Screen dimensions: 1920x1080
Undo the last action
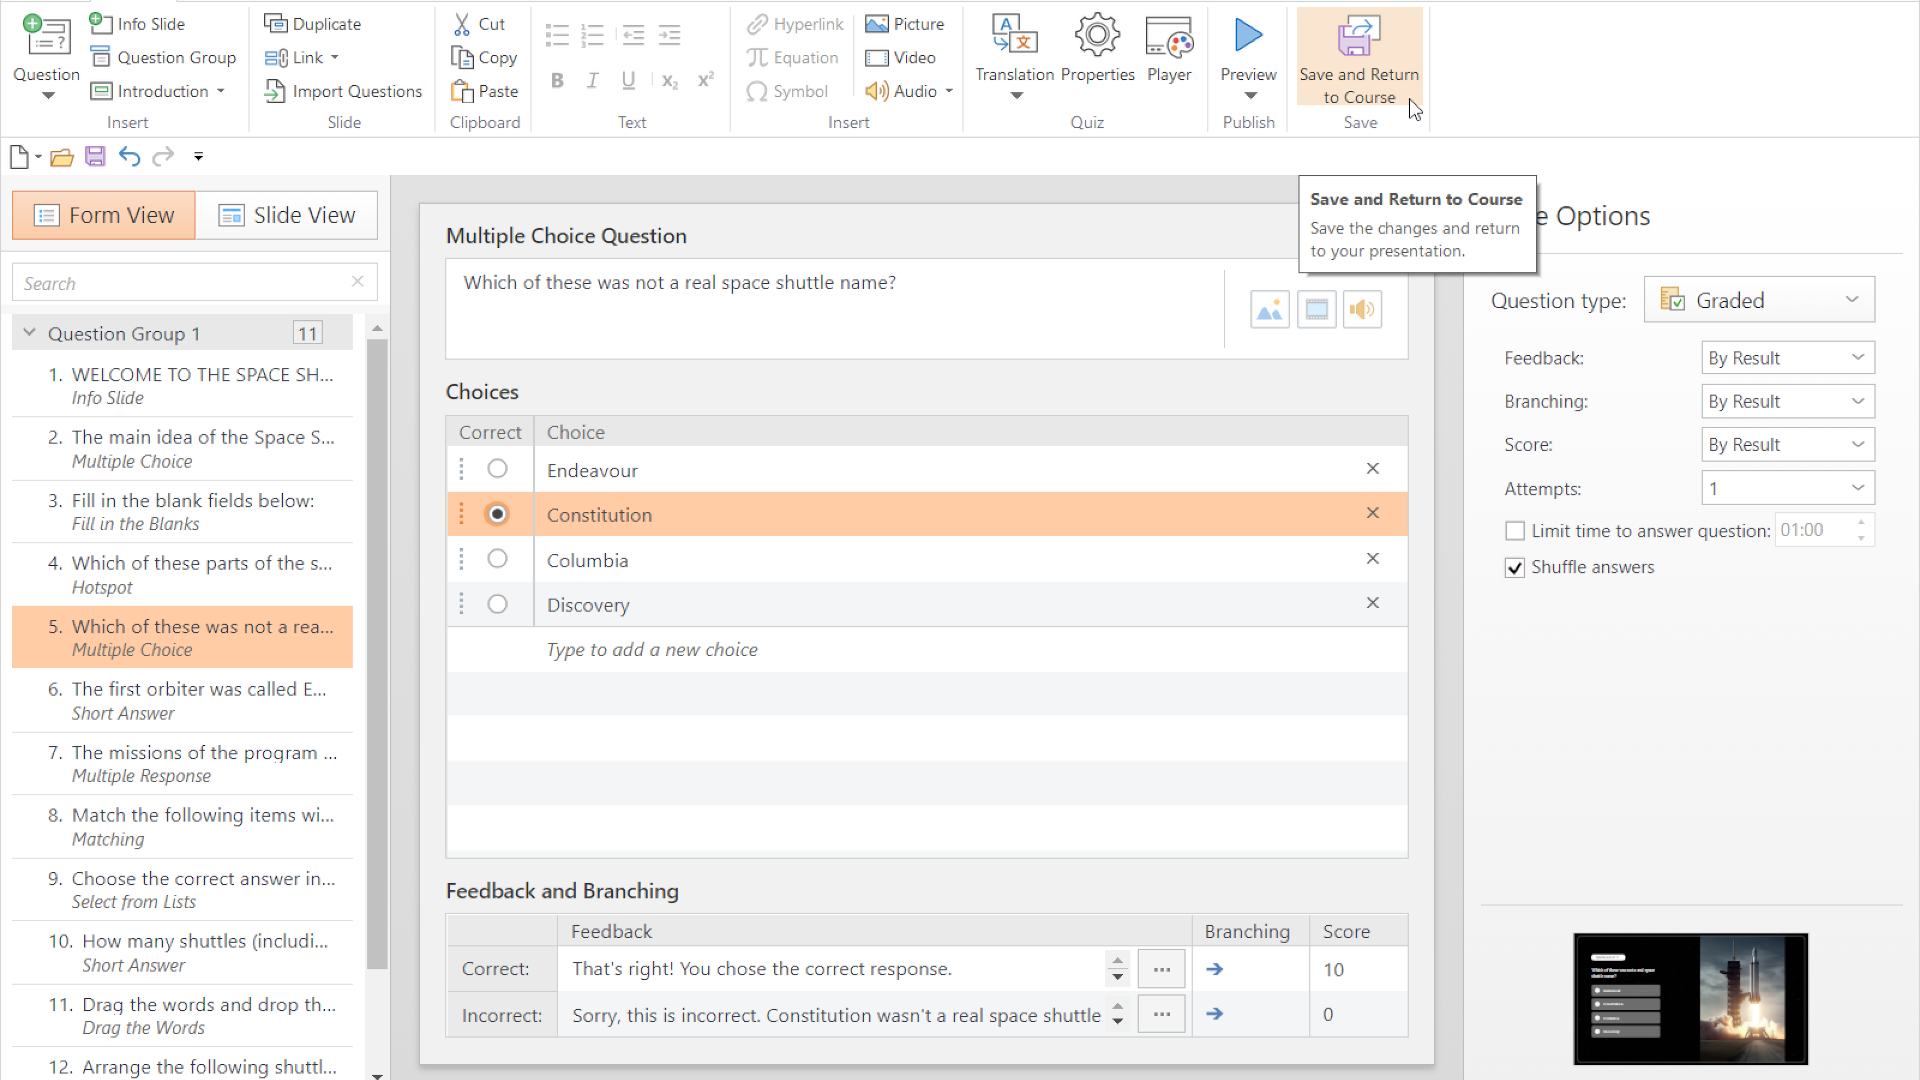click(x=129, y=157)
